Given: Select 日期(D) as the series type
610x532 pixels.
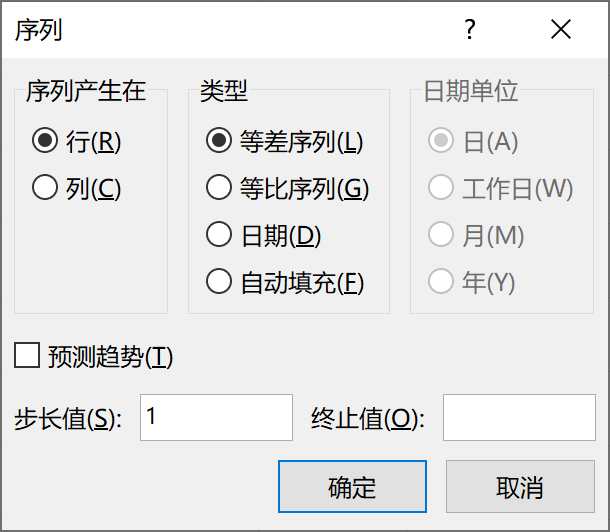Looking at the screenshot, I should point(218,236).
